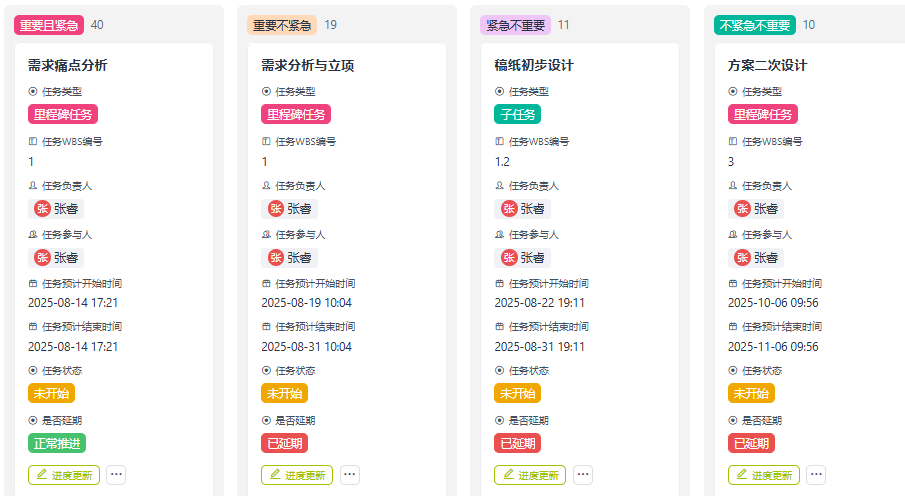Select the 重要不紧急 column header tag

(x=282, y=25)
